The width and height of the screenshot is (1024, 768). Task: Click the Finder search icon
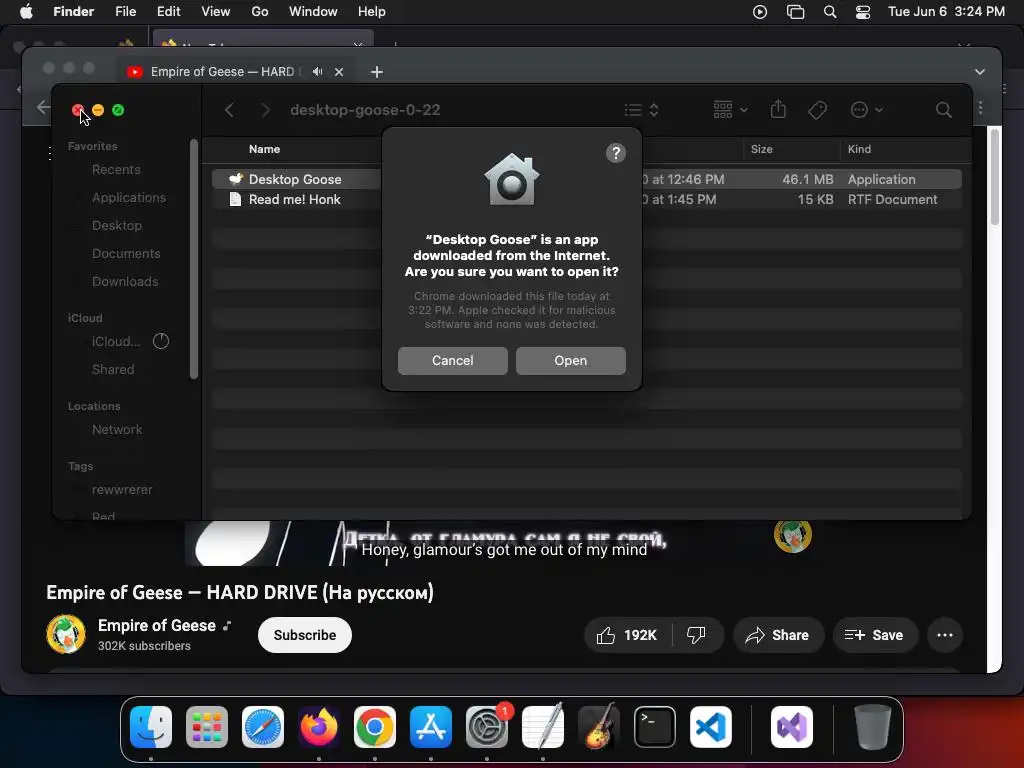tap(943, 110)
